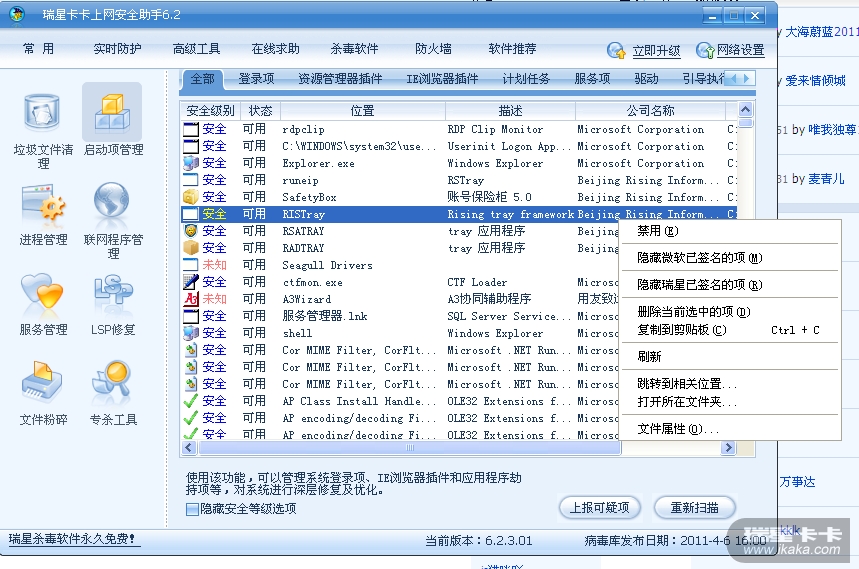Click the 重新扫描 rescan button
859x569 pixels.
[694, 508]
